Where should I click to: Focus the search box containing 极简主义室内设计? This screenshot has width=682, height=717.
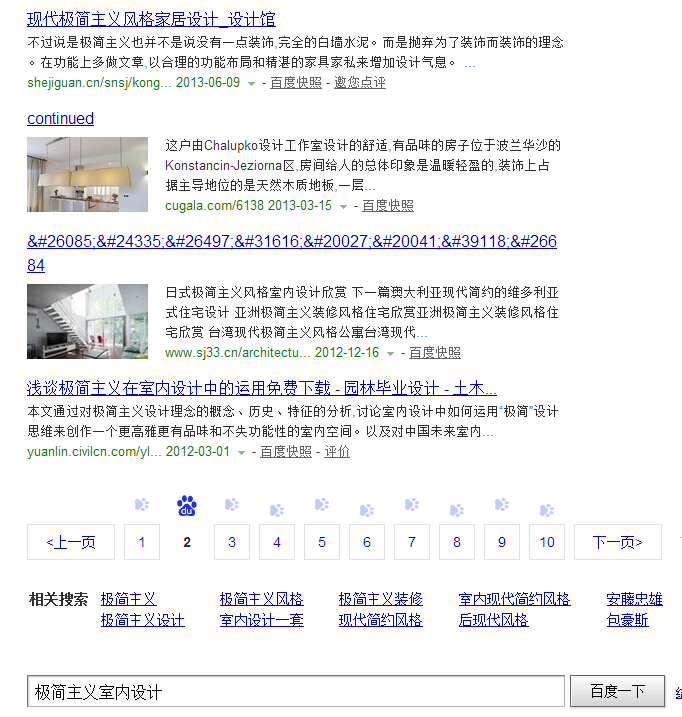coord(295,691)
